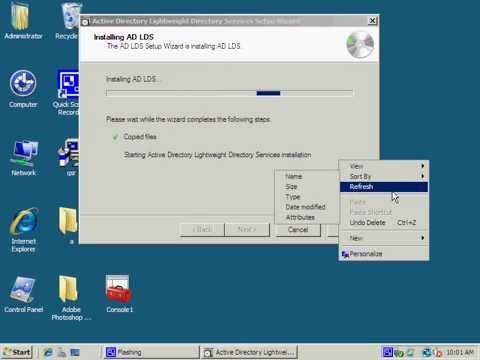Select the printer icon beside Network
This screenshot has height=360, width=480.
click(69, 158)
